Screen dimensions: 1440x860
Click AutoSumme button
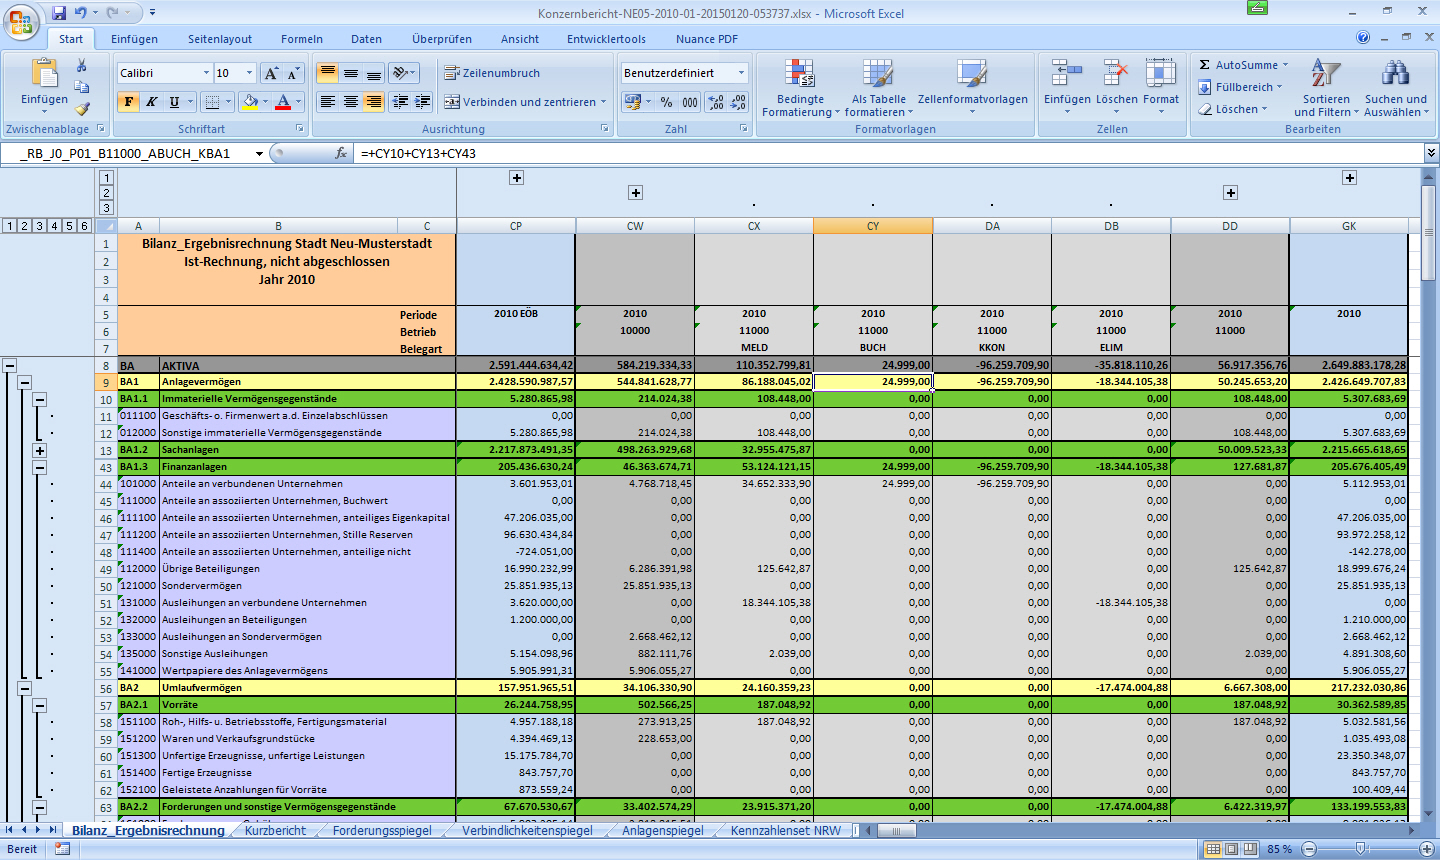pyautogui.click(x=1244, y=65)
